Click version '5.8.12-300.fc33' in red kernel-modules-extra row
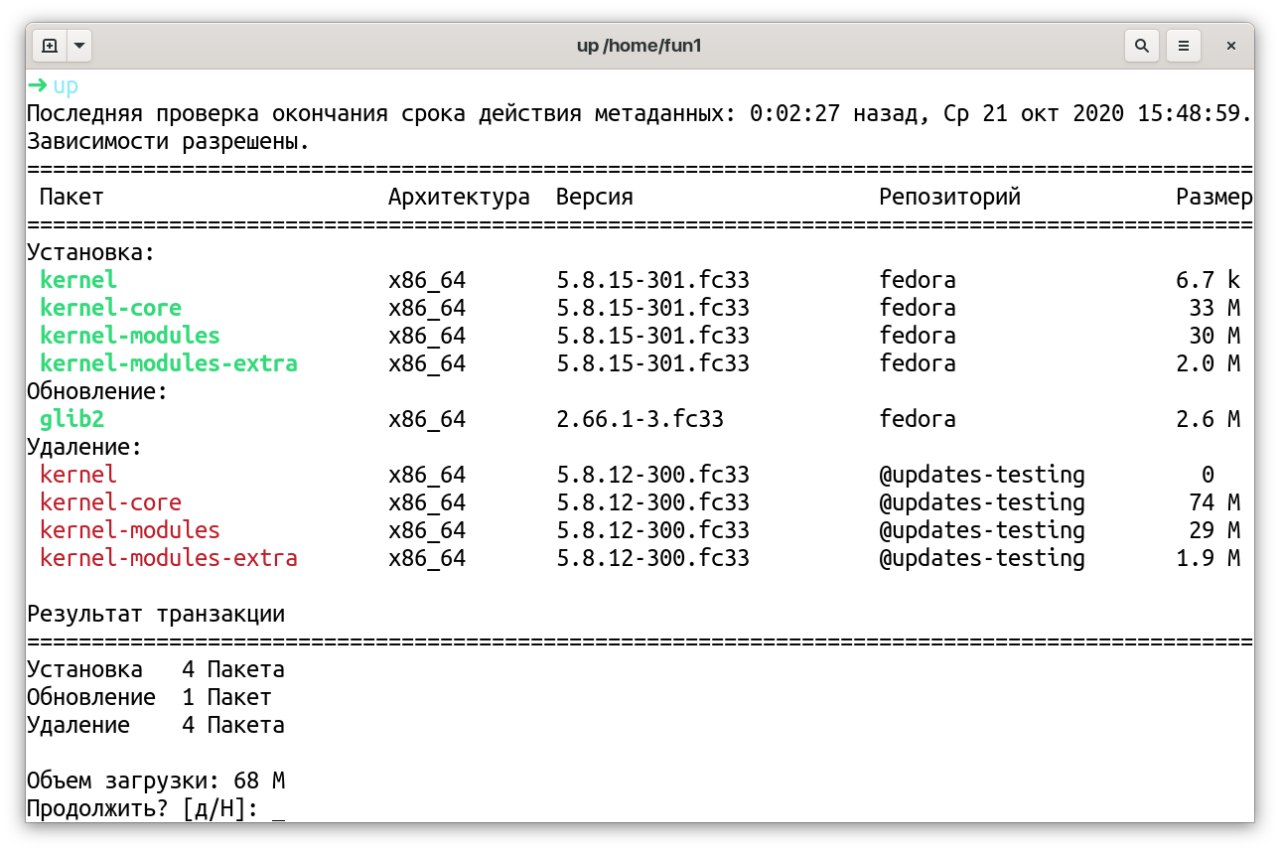Image resolution: width=1280 pixels, height=851 pixels. pyautogui.click(x=653, y=558)
